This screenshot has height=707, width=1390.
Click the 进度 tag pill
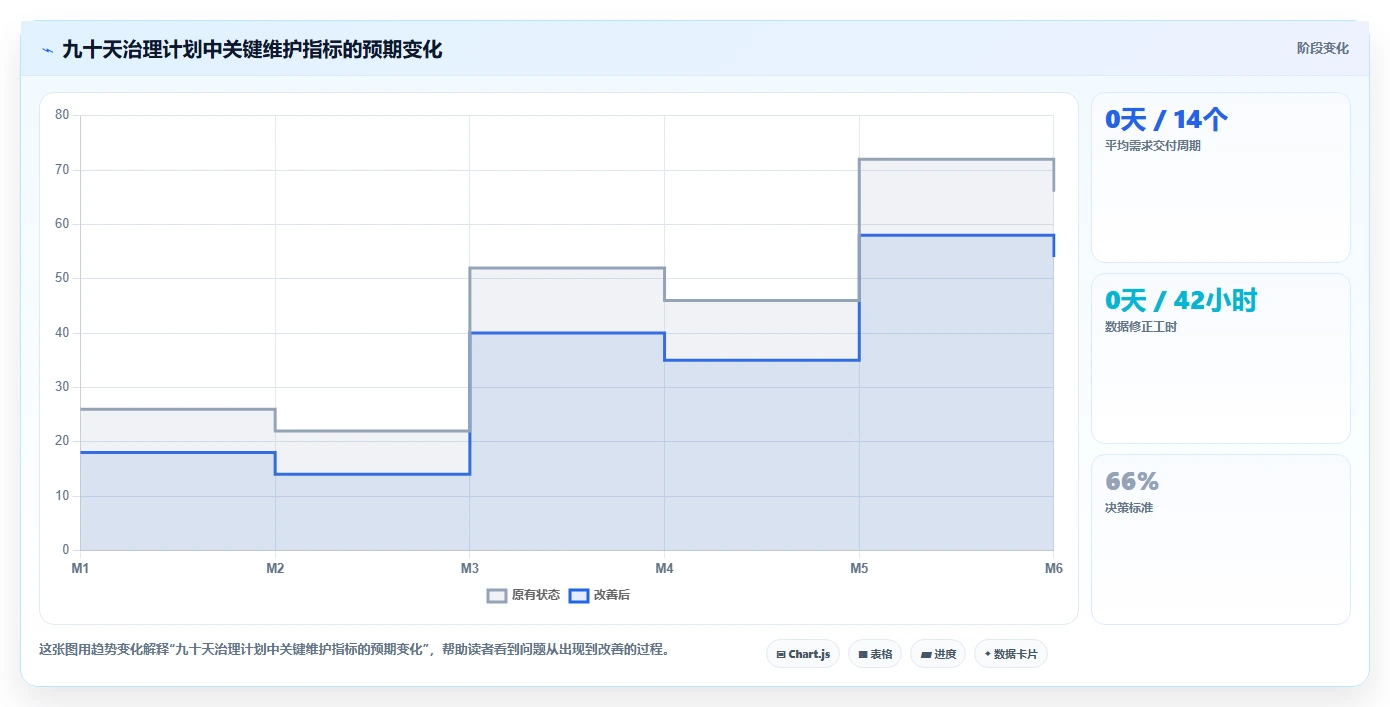938,654
